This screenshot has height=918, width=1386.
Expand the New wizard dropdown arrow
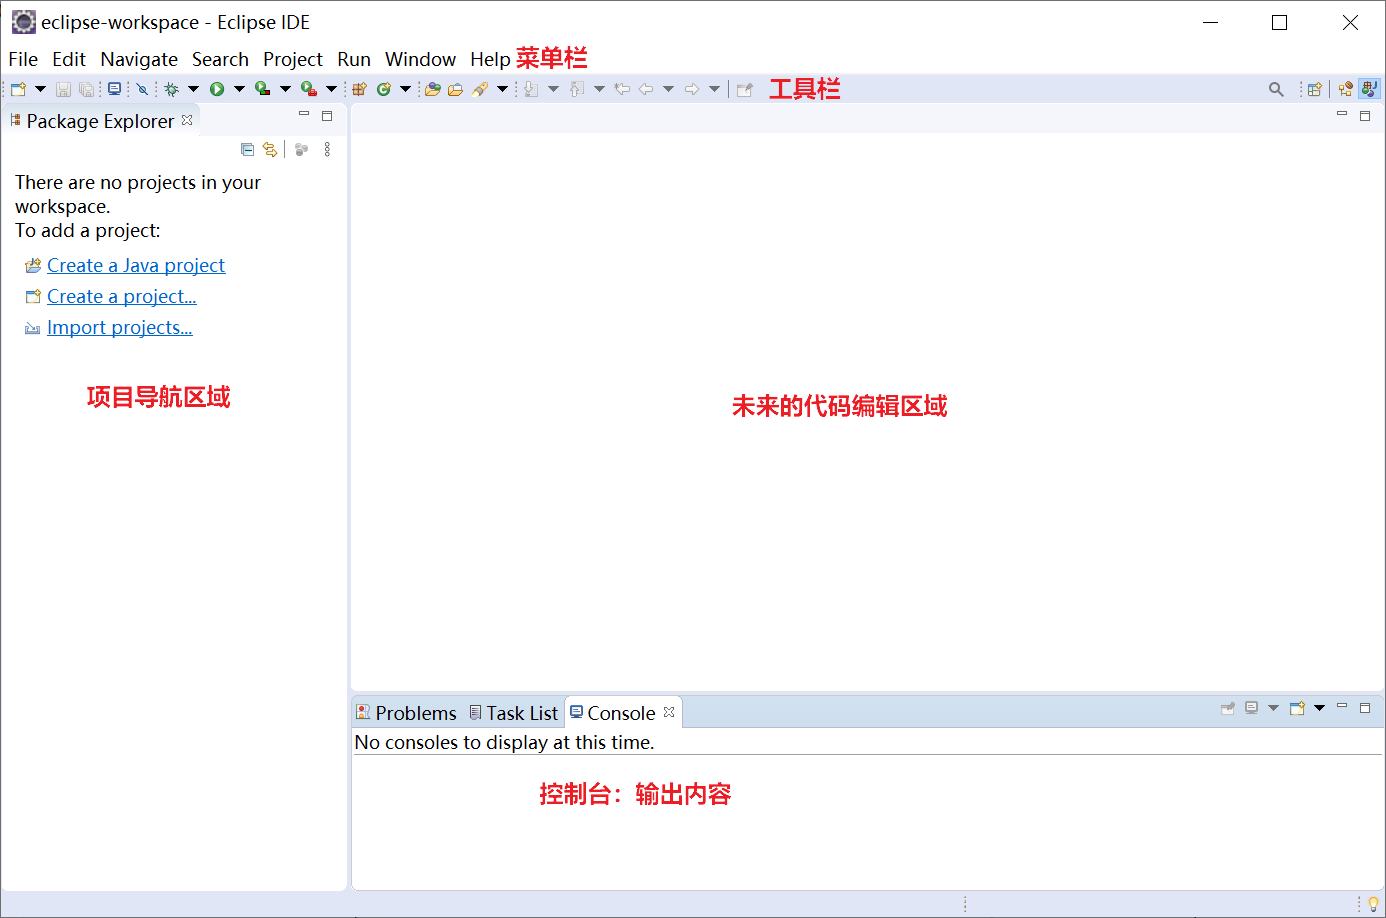[40, 89]
